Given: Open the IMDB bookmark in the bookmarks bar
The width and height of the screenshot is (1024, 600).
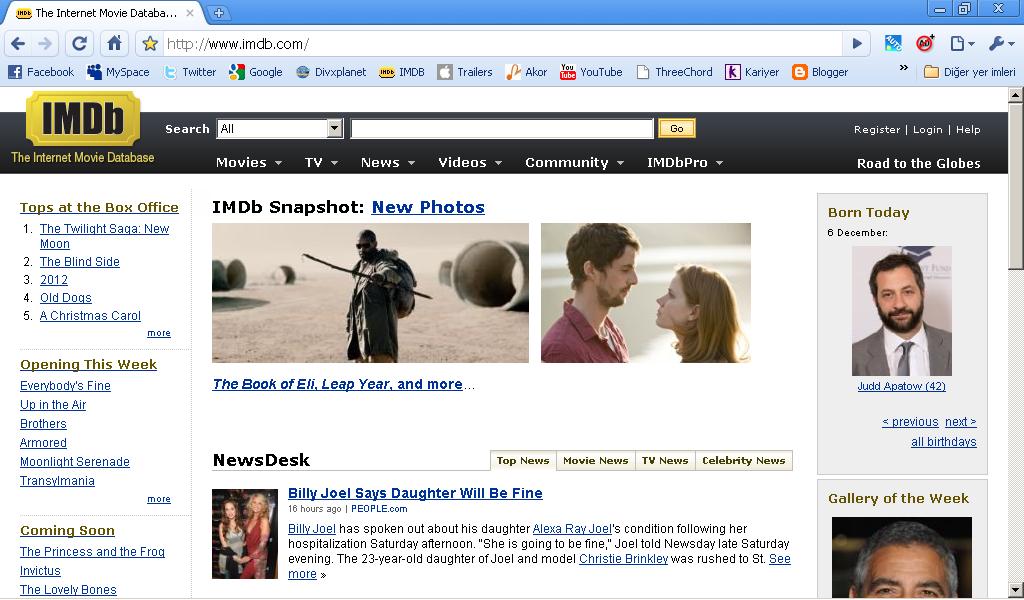Looking at the screenshot, I should point(402,72).
